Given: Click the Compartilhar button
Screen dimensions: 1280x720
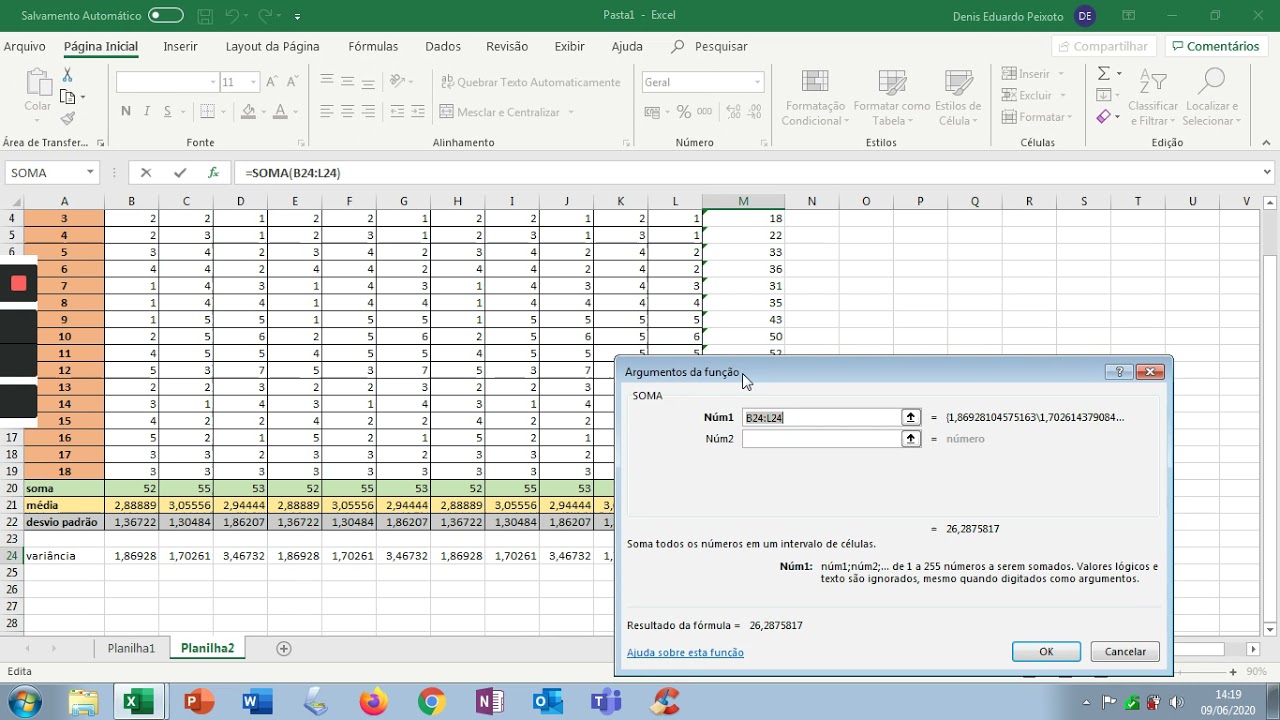Looking at the screenshot, I should coord(1104,46).
